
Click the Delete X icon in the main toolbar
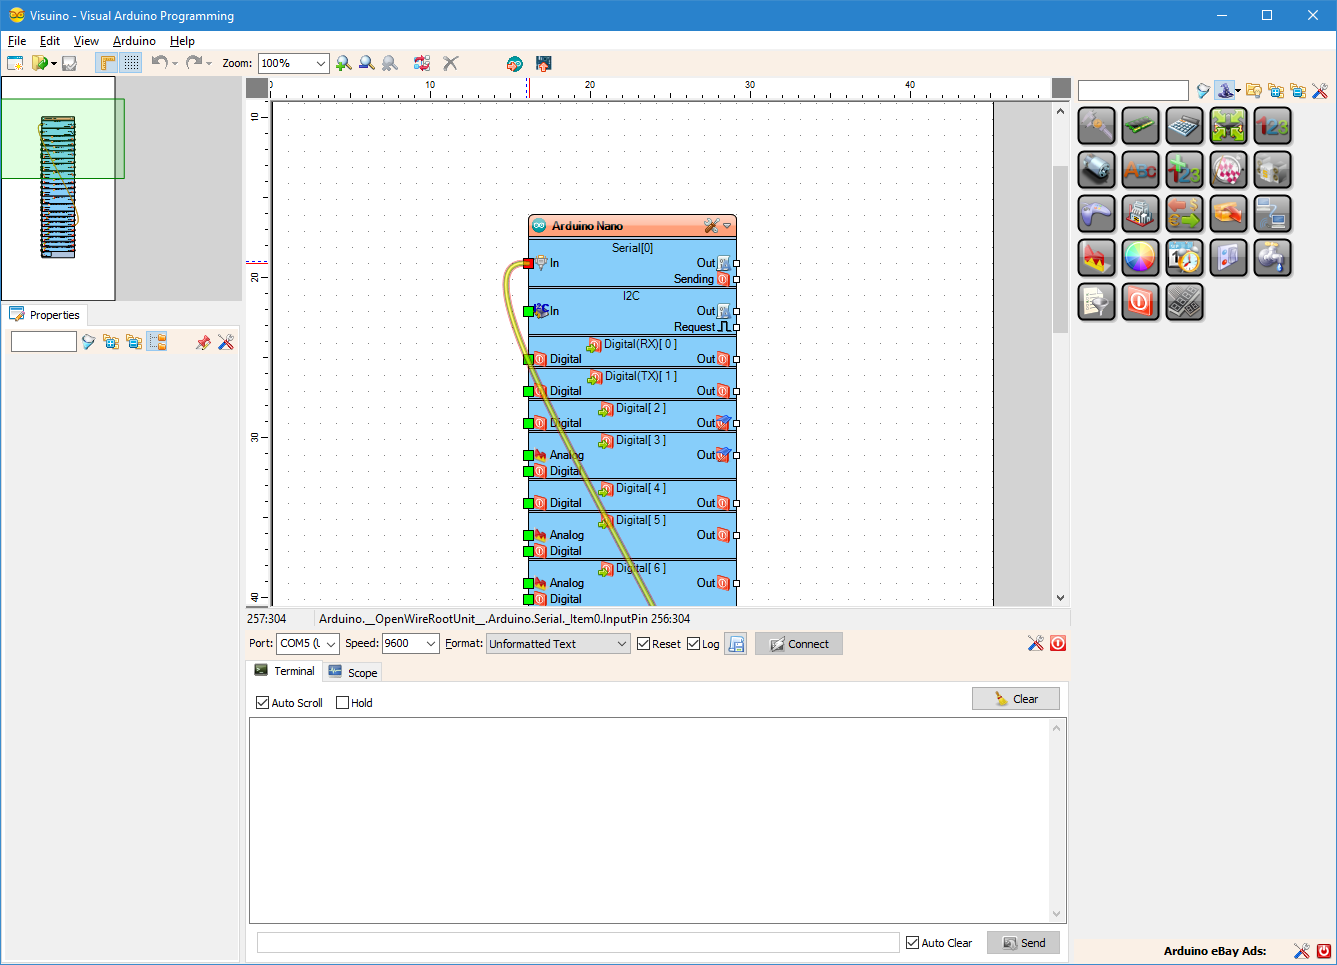451,63
